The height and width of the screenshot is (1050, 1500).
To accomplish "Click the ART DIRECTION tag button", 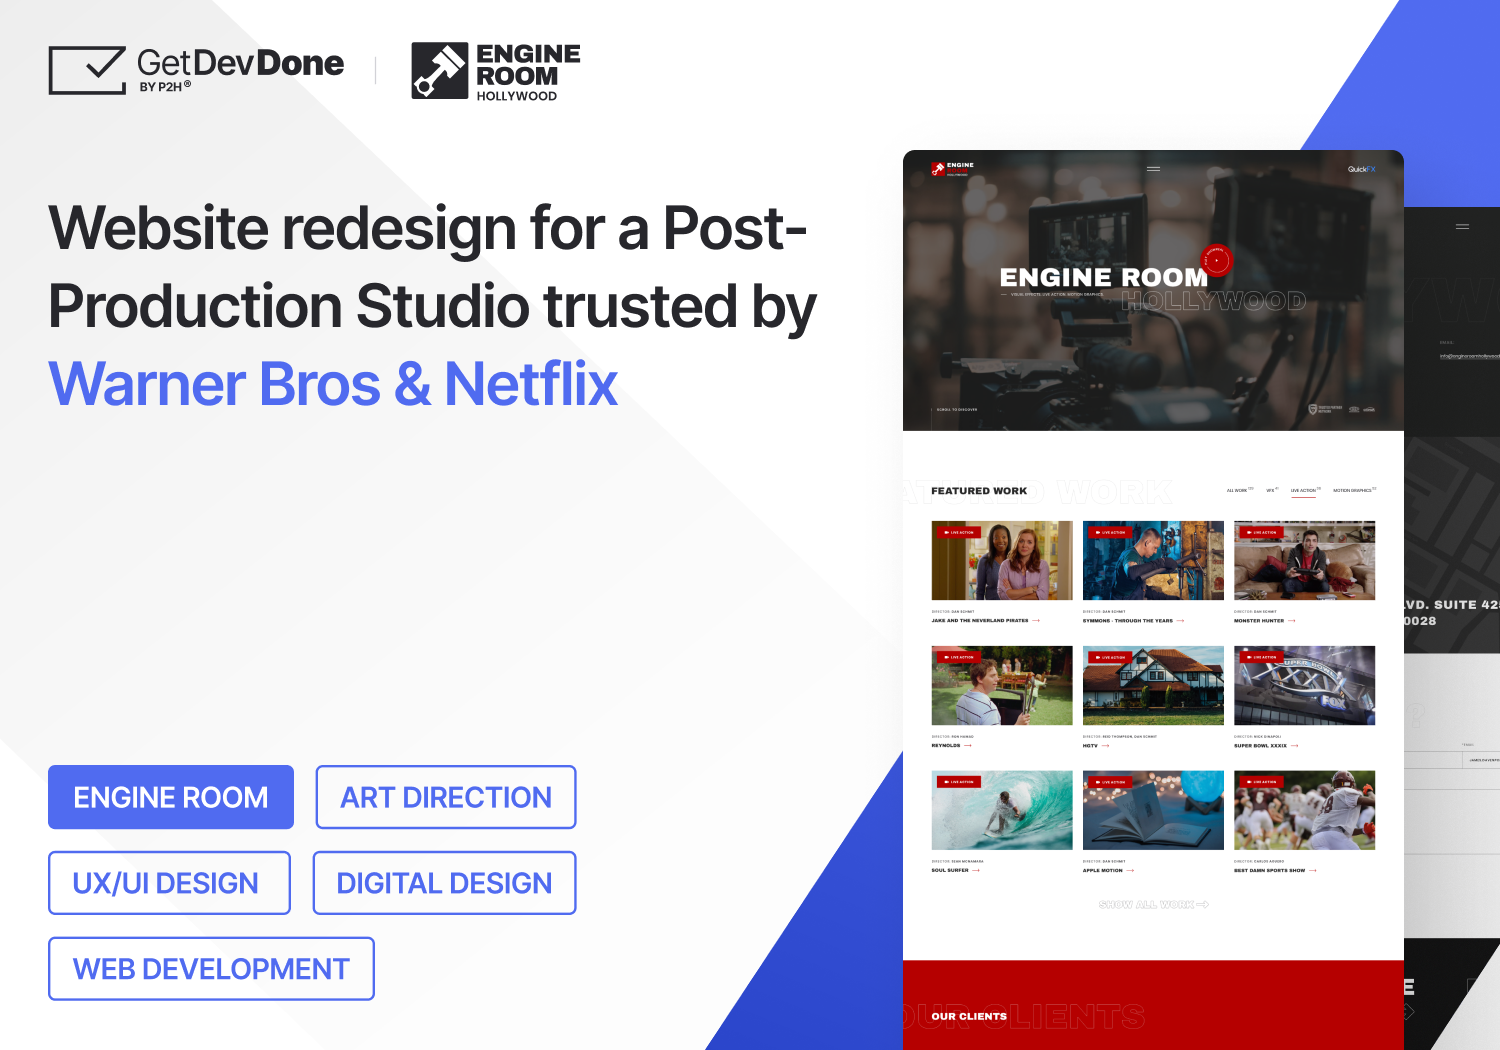I will (446, 797).
